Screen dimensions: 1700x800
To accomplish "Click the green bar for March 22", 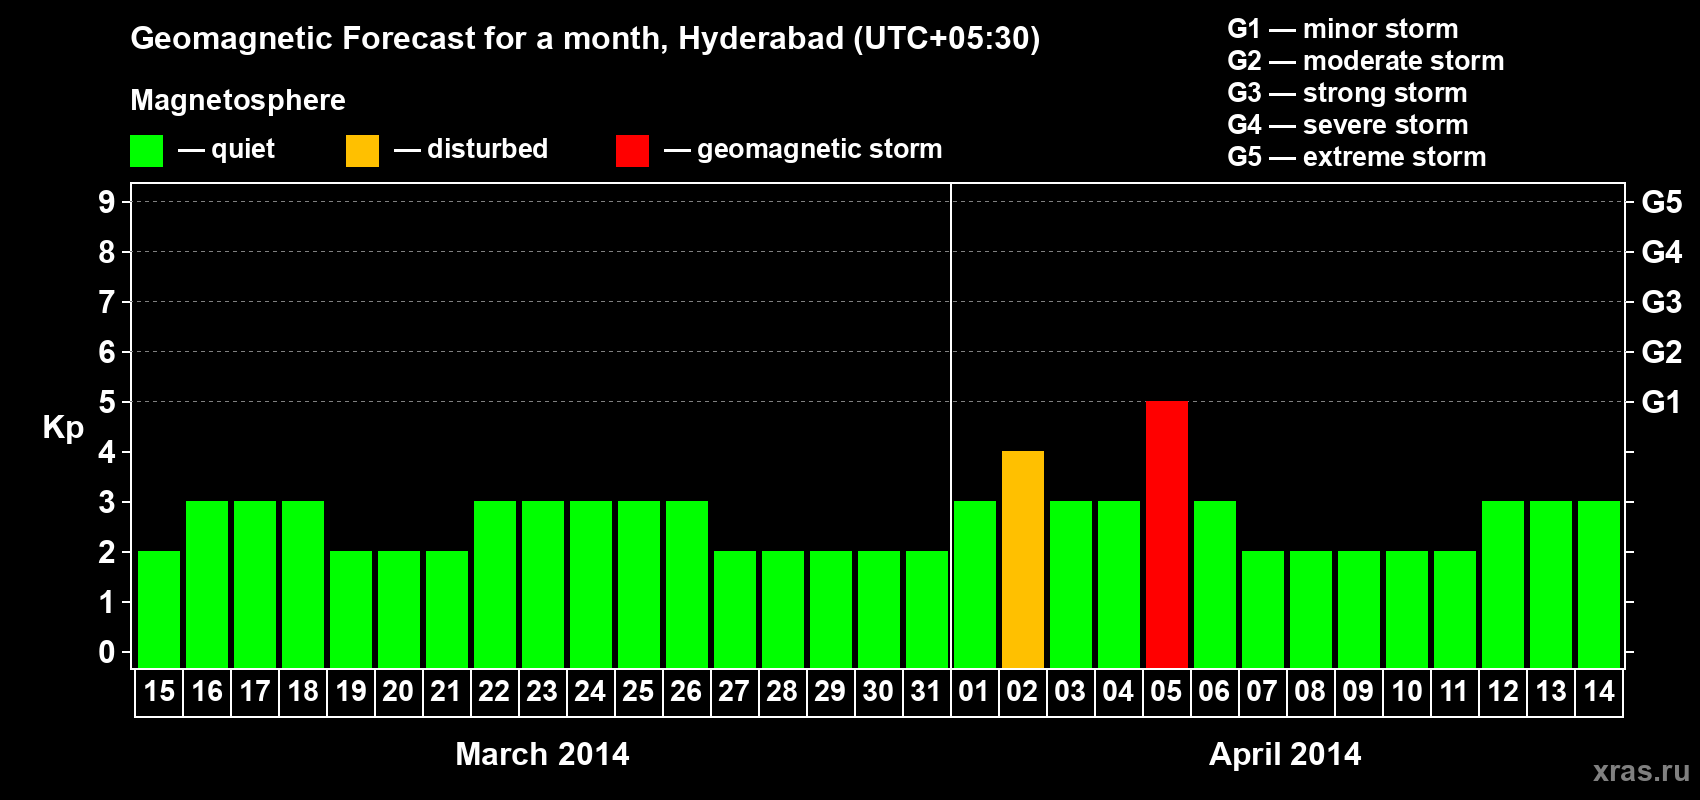I will click(495, 584).
